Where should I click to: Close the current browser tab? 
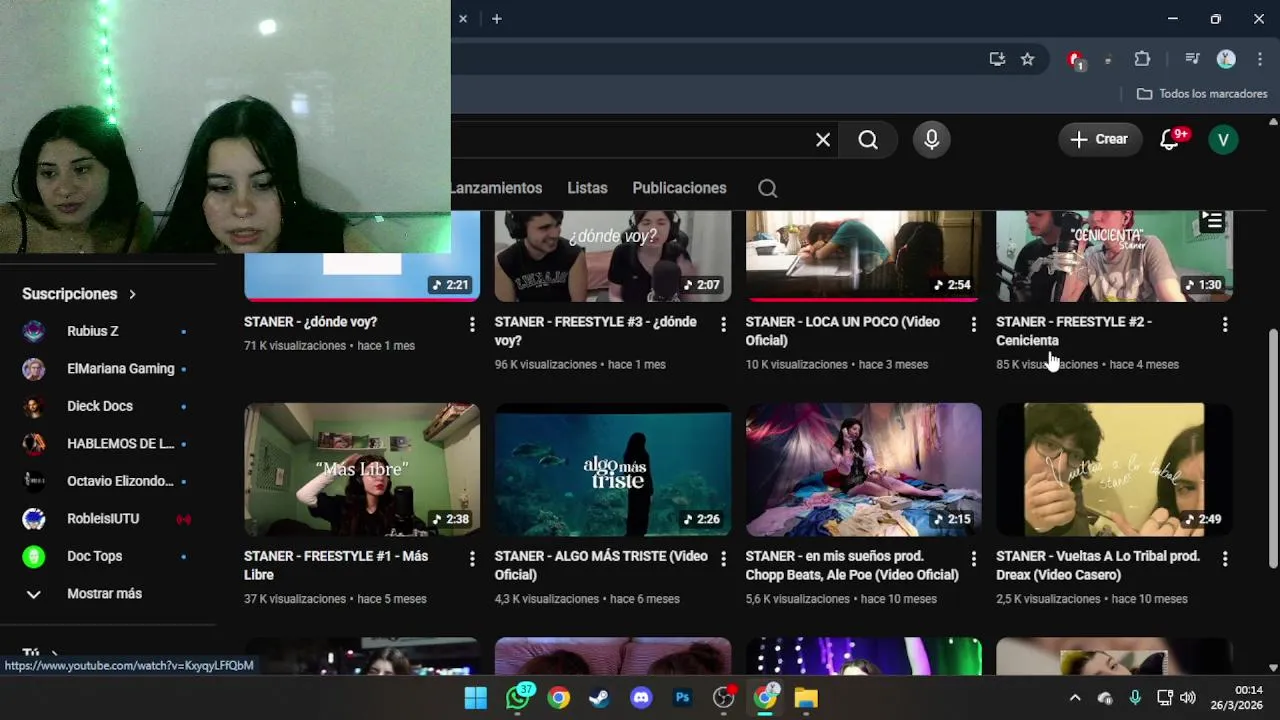click(463, 19)
